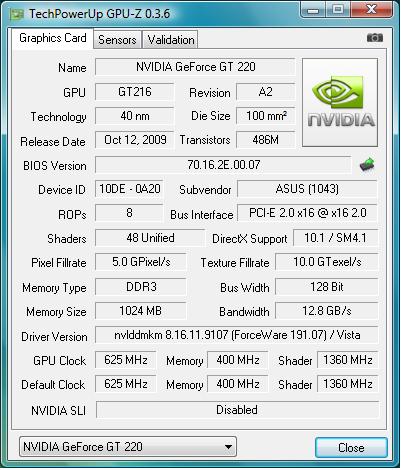Click Pixel Fillrate 5.0 GPixel/s

141,262
